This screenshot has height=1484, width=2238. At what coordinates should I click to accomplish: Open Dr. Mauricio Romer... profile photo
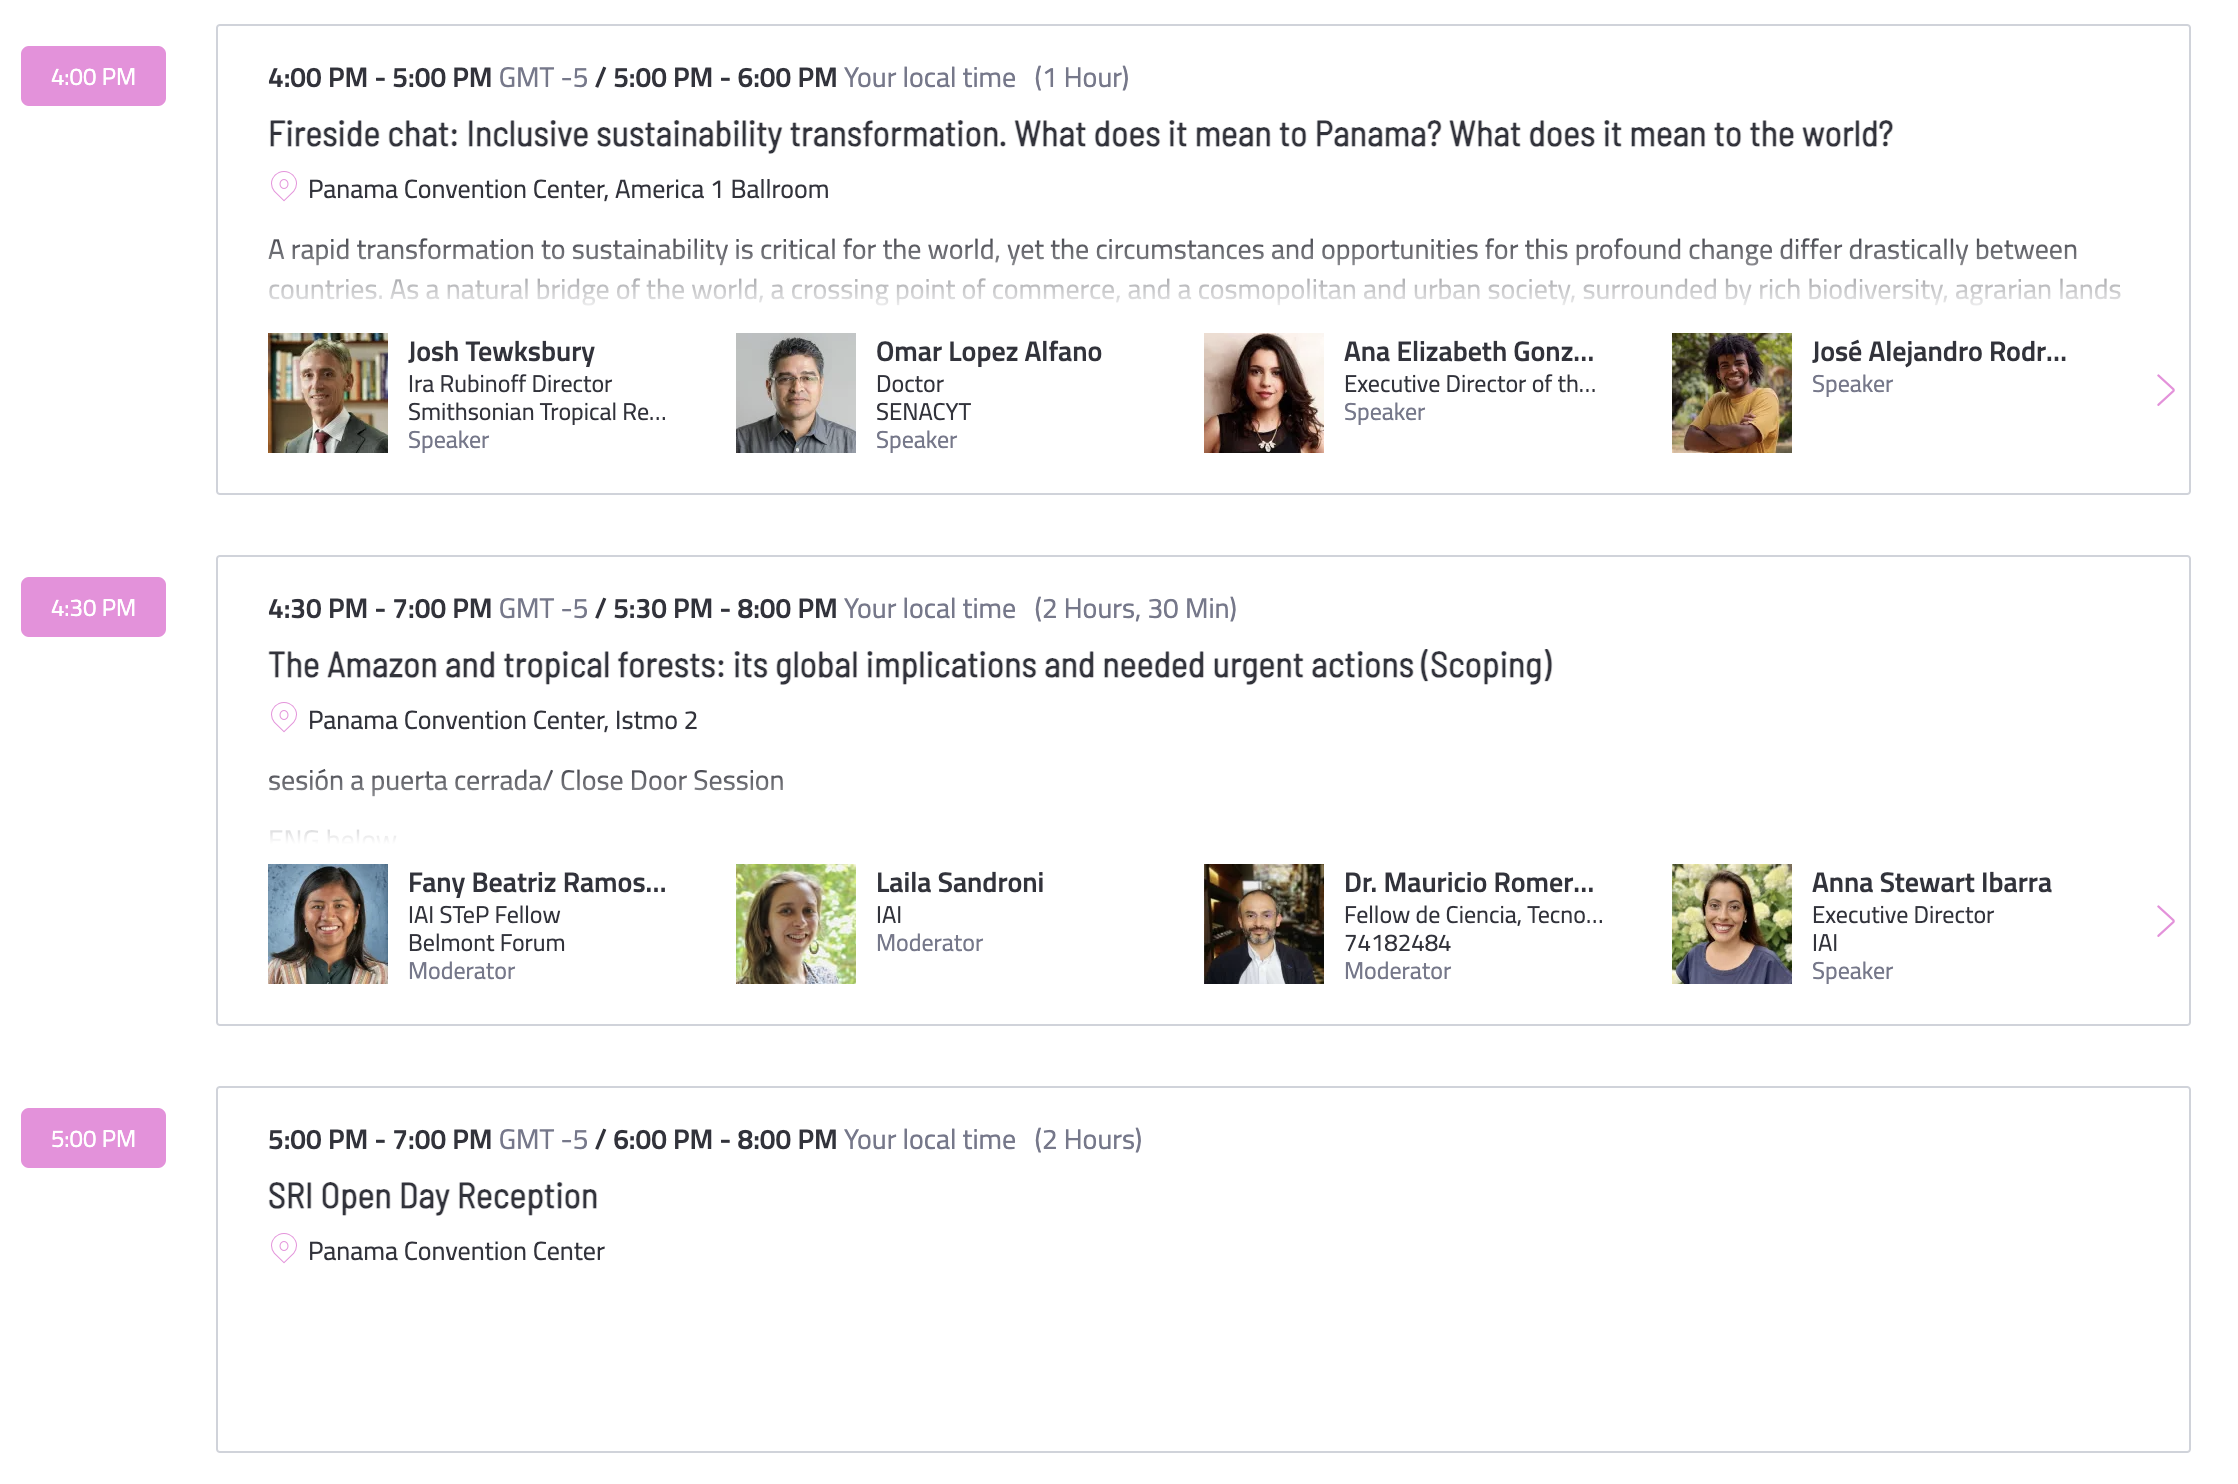[1264, 924]
